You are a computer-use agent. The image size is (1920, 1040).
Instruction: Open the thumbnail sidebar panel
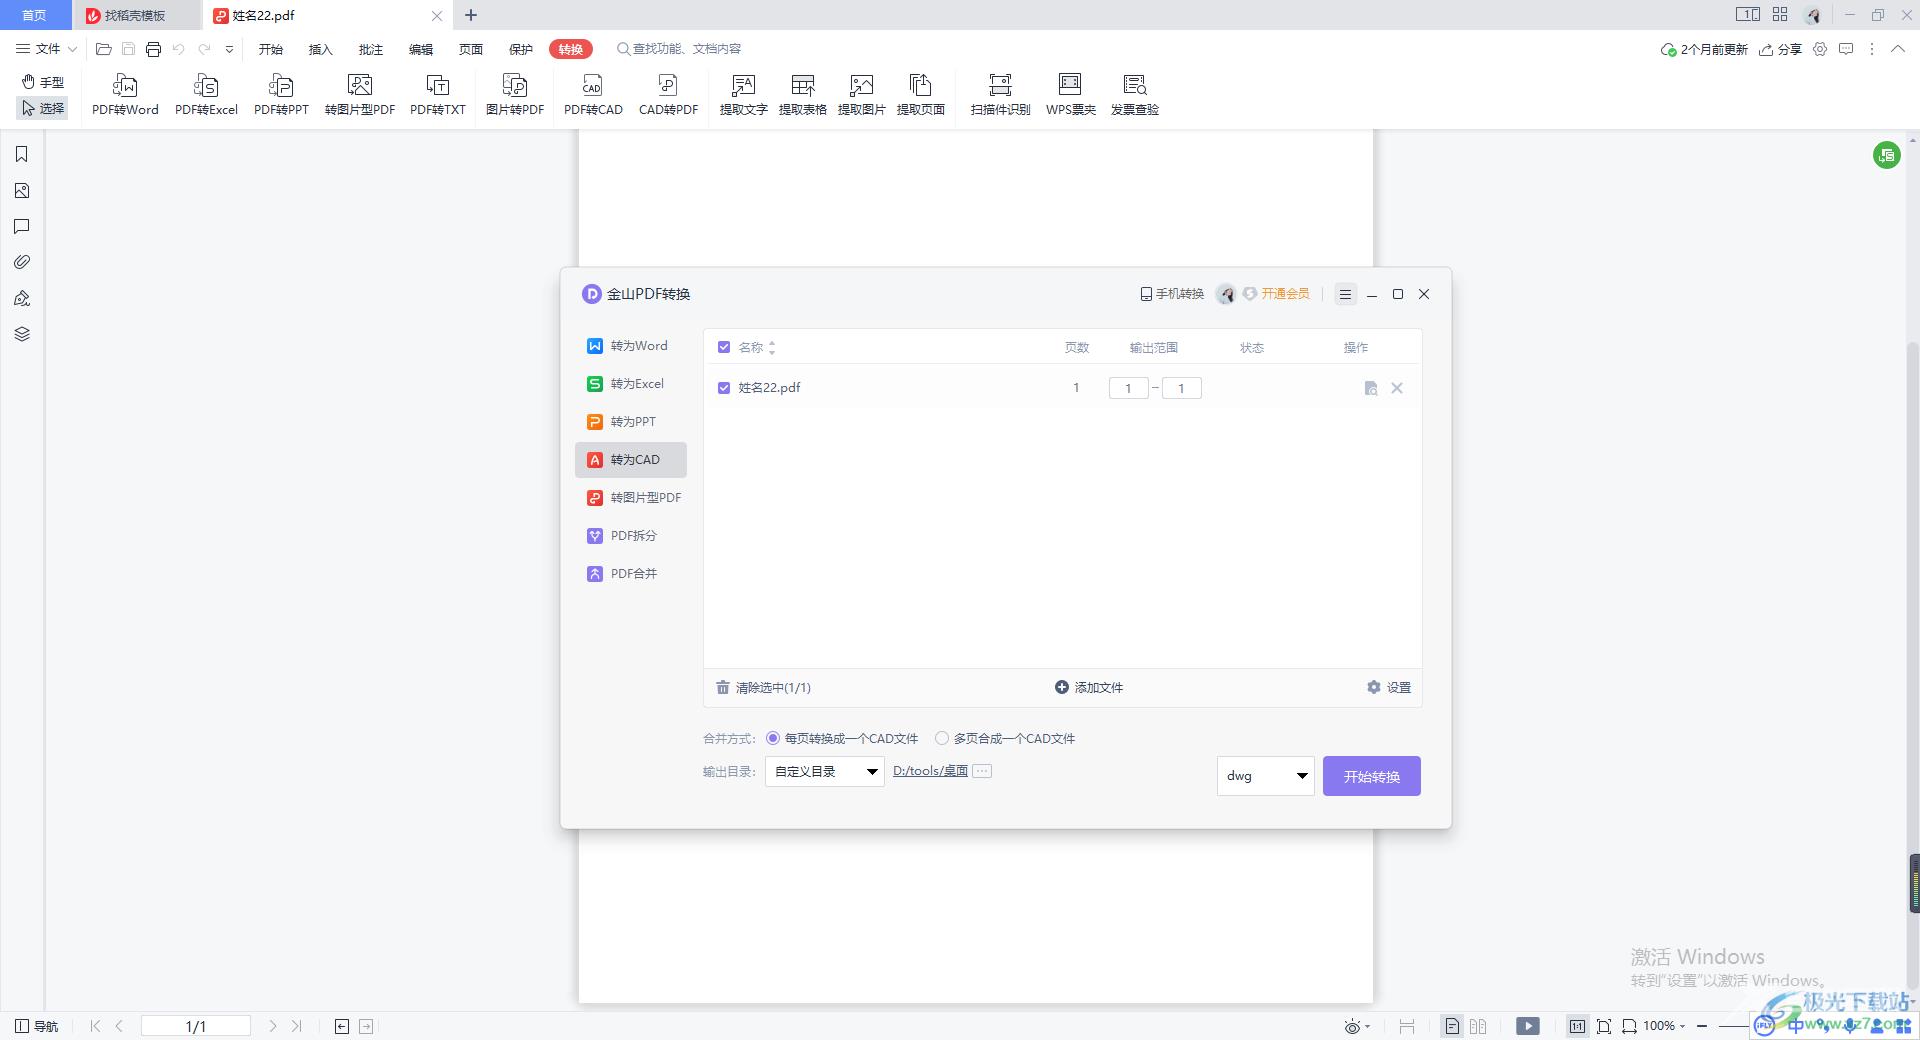(x=22, y=190)
